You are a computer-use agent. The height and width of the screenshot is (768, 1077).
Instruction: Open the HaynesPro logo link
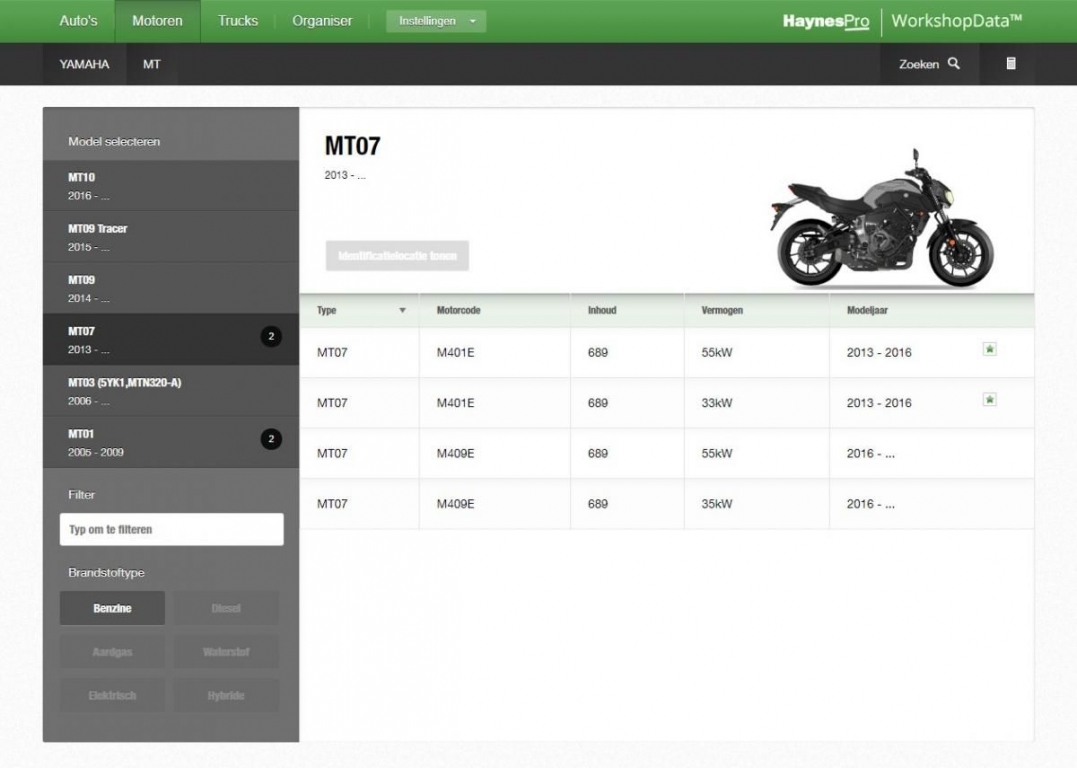[826, 21]
